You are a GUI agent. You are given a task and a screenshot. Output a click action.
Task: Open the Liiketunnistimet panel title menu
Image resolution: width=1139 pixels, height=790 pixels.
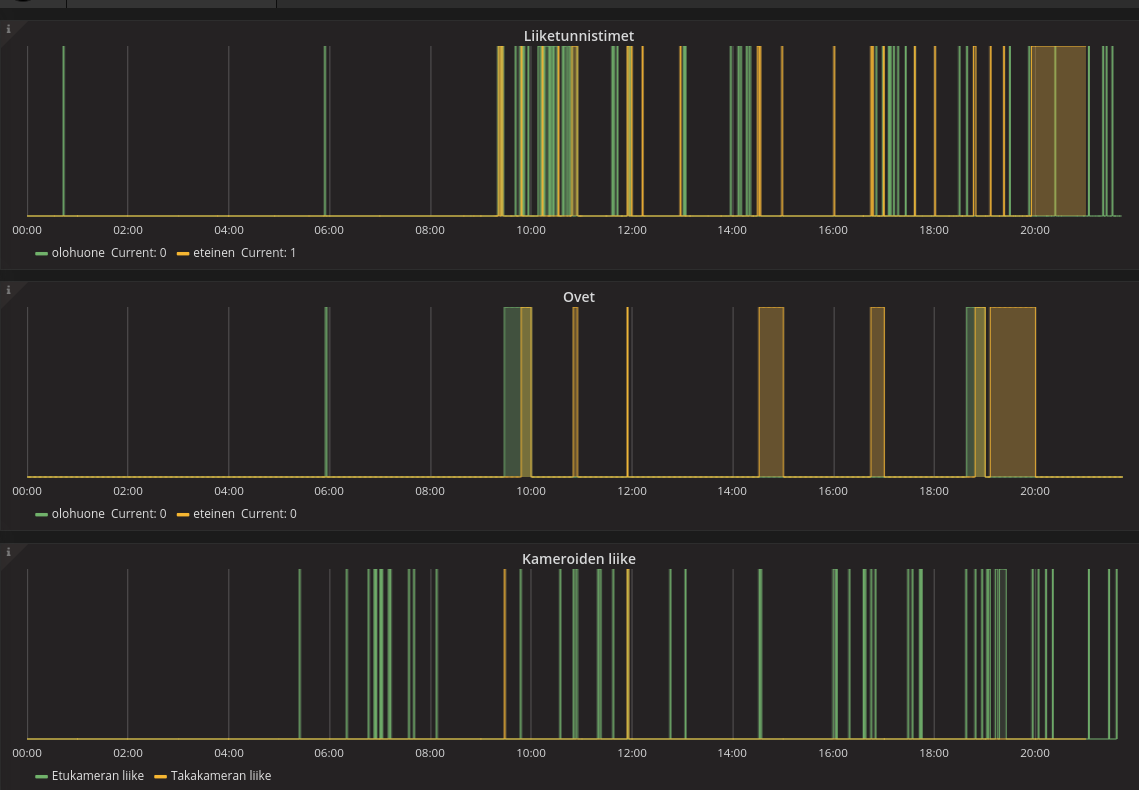pos(578,36)
